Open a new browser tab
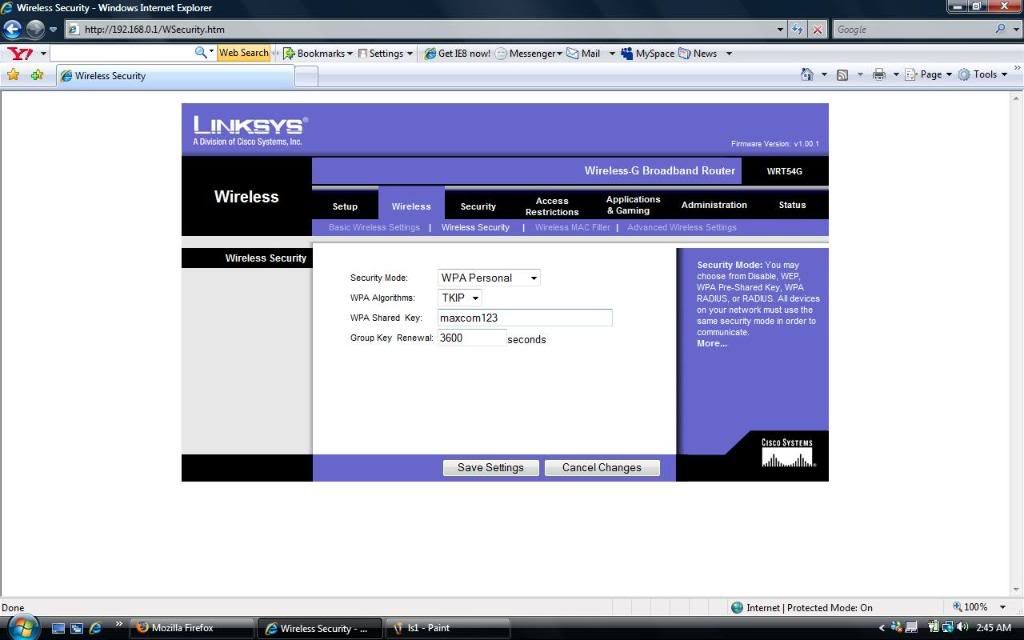The height and width of the screenshot is (640, 1024). (x=306, y=76)
